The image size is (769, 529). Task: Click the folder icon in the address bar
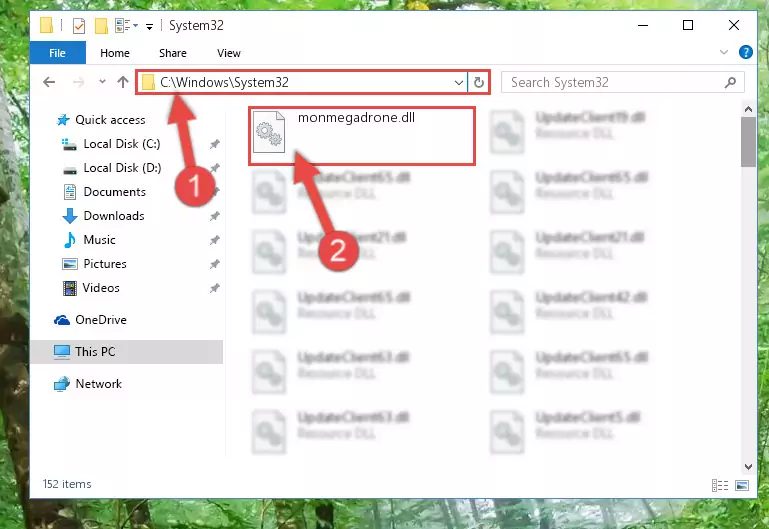[x=148, y=82]
